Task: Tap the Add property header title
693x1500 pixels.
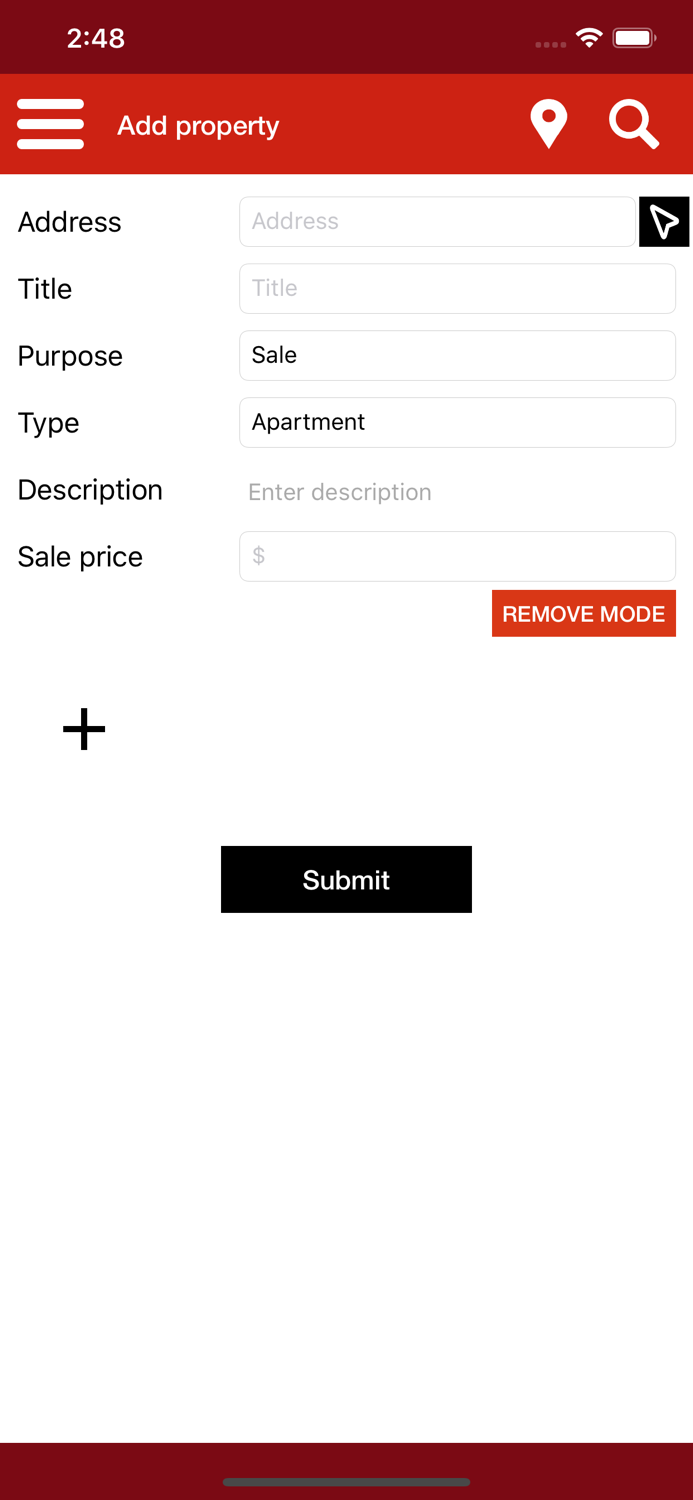Action: coord(198,126)
